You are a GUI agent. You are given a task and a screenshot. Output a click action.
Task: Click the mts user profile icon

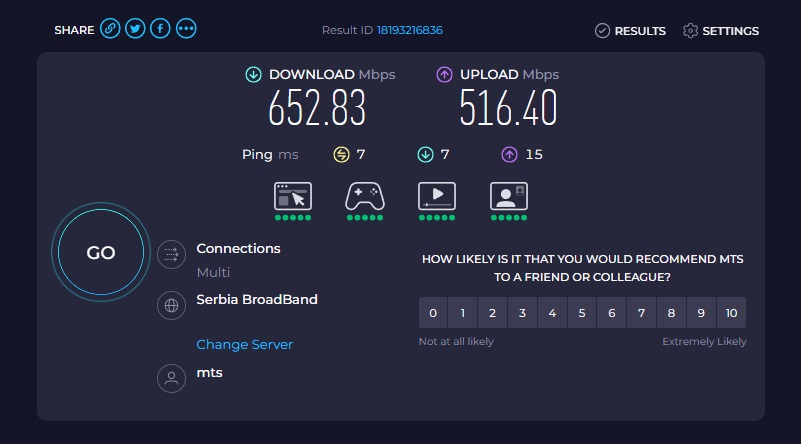(171, 378)
